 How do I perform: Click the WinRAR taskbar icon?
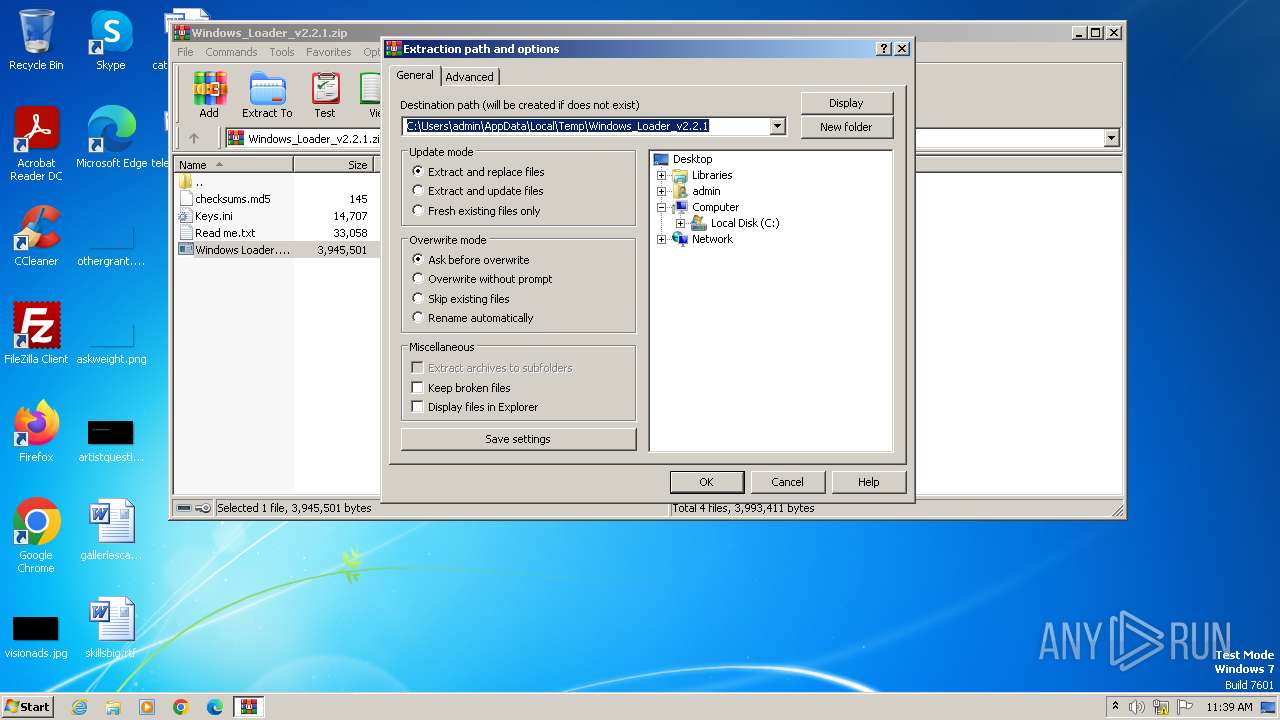249,707
